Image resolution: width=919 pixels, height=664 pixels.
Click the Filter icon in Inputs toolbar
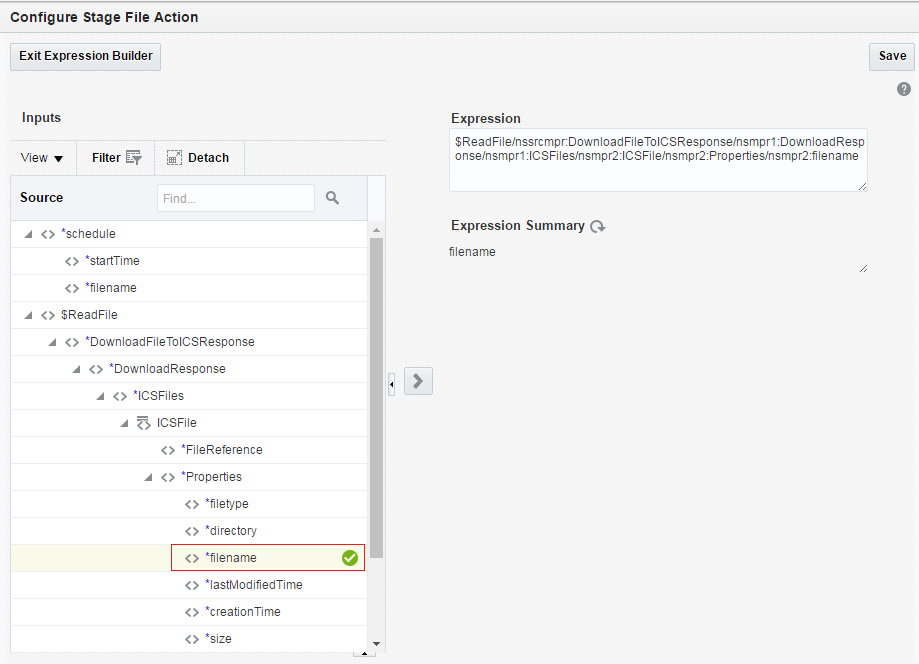click(134, 158)
